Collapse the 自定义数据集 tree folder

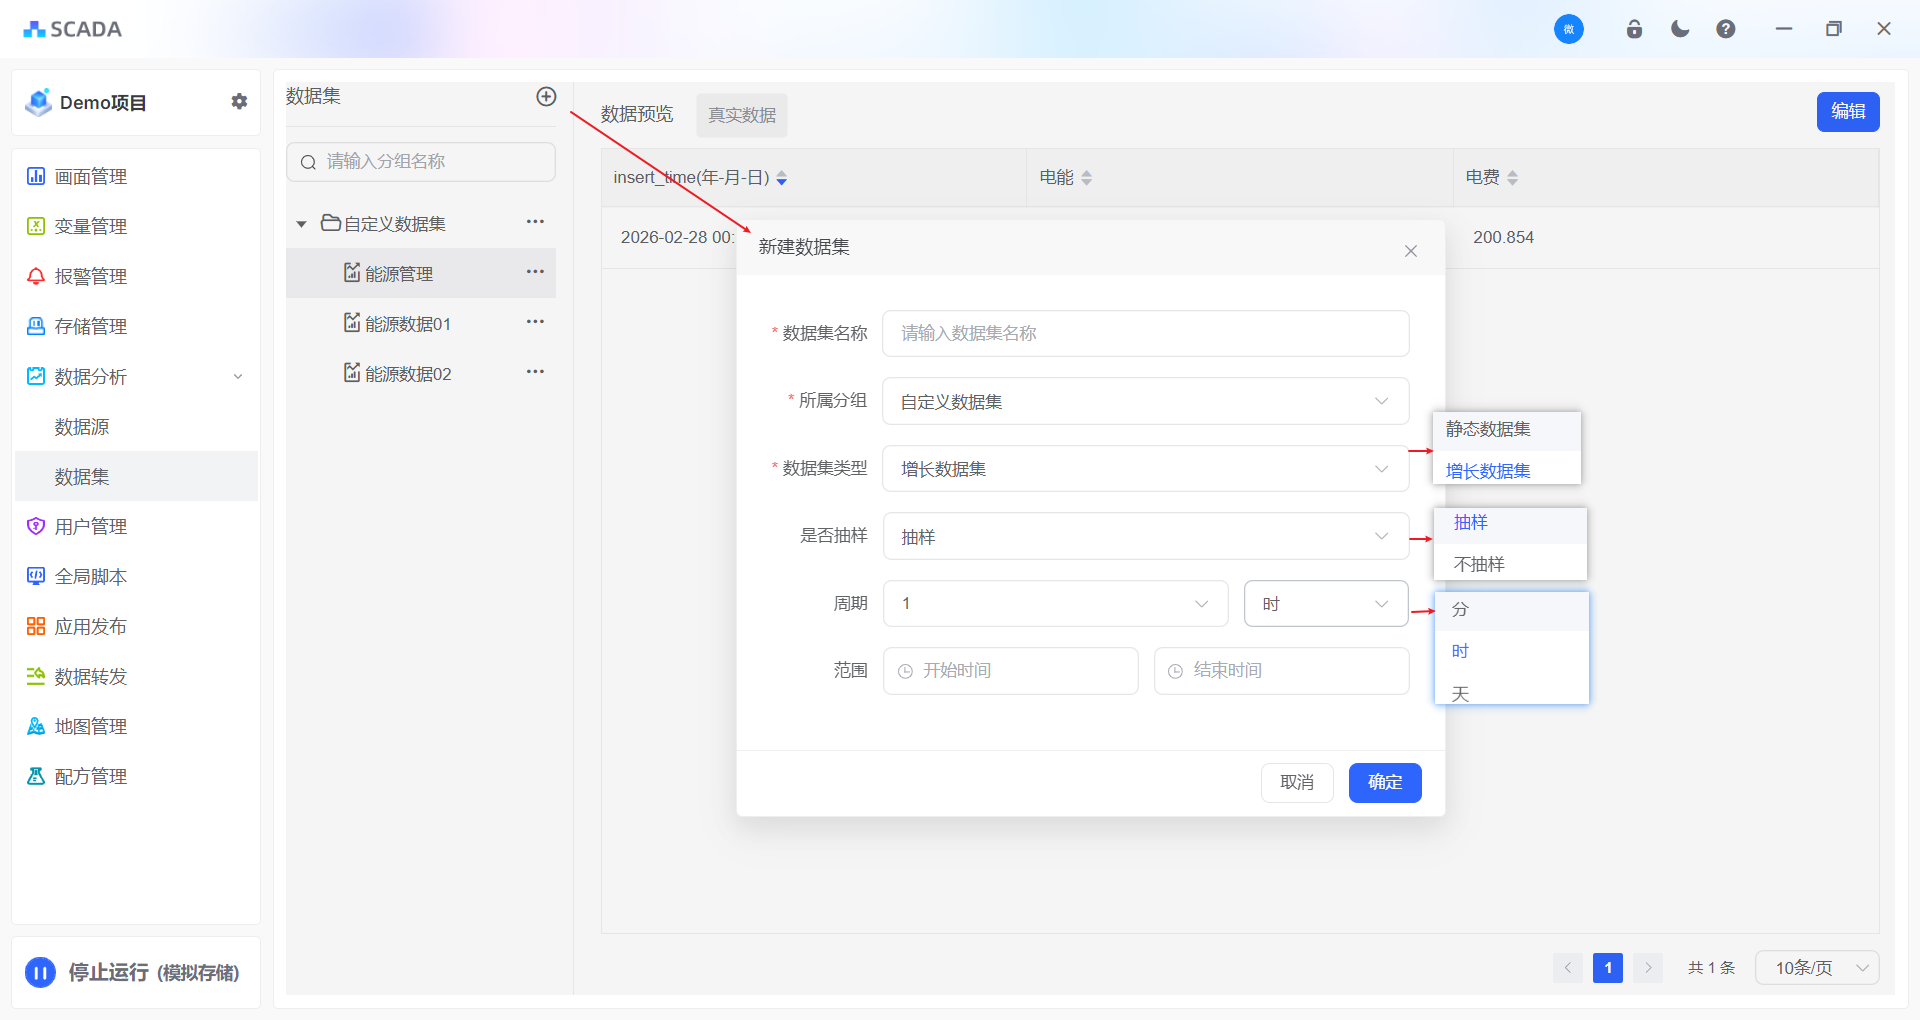(301, 224)
